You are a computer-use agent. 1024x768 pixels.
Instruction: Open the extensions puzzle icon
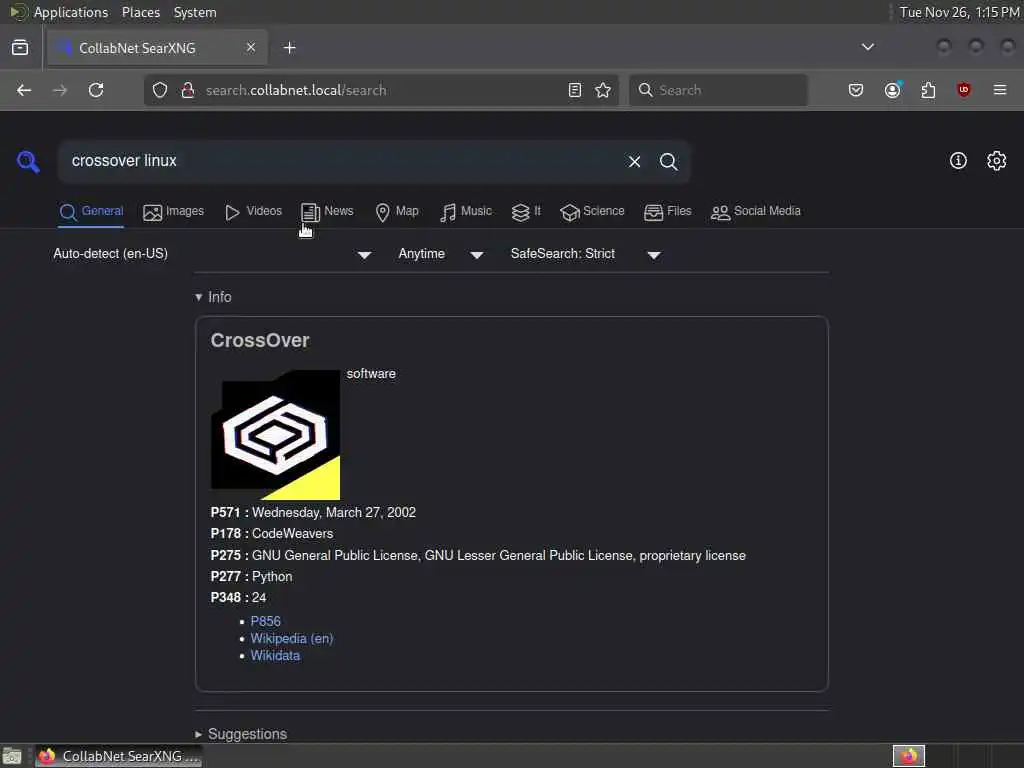click(x=928, y=90)
